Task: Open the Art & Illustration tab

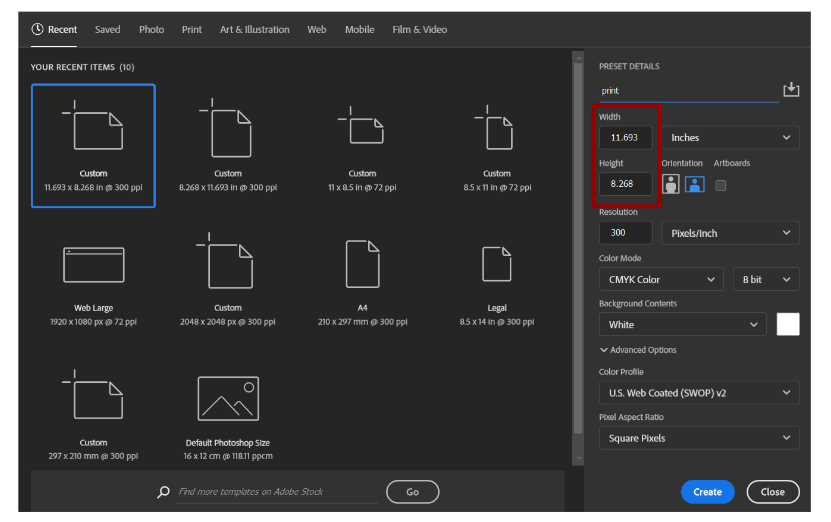Action: pos(254,30)
